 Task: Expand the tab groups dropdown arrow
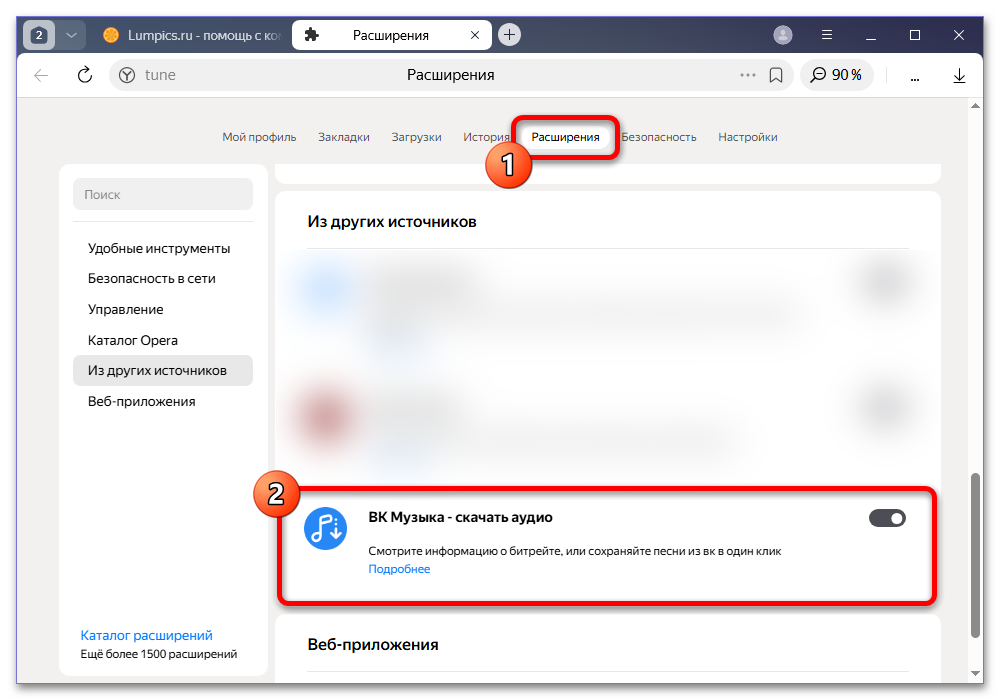pos(71,35)
